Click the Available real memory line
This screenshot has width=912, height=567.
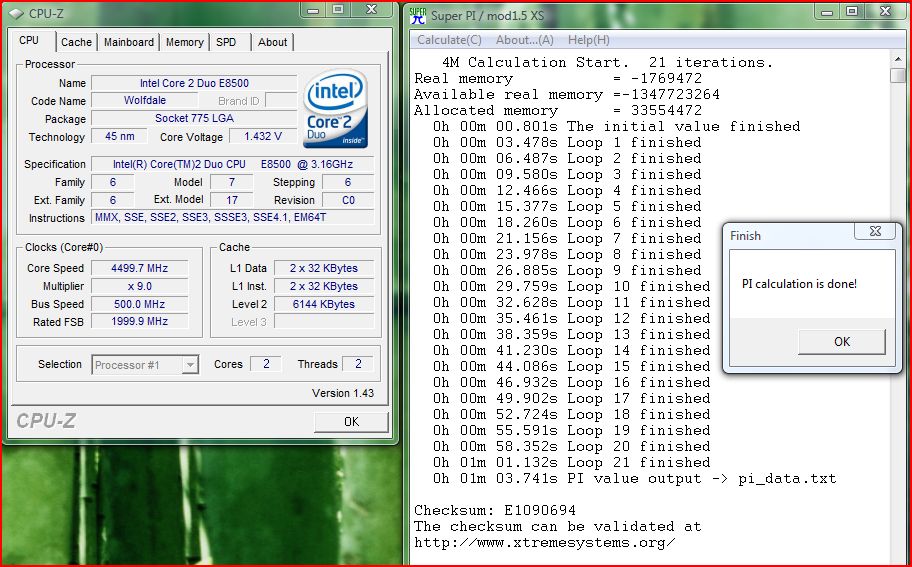(567, 94)
